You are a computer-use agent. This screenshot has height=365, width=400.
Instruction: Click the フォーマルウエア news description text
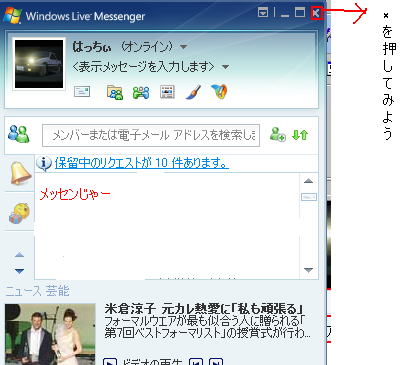click(x=207, y=327)
